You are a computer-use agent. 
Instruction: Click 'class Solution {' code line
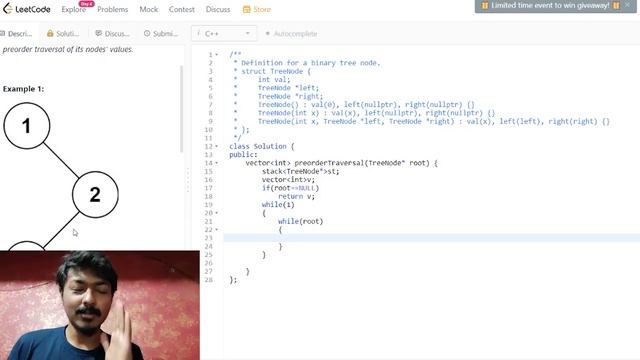[x=262, y=146]
